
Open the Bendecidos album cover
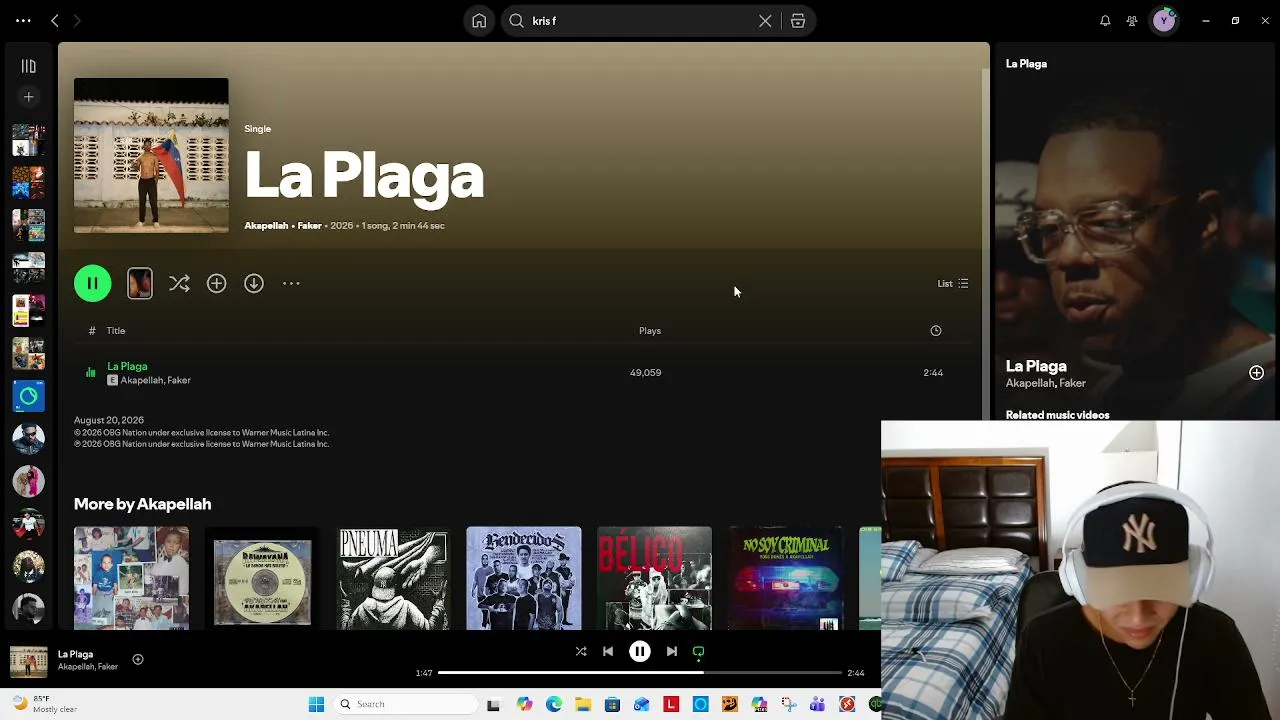point(524,579)
